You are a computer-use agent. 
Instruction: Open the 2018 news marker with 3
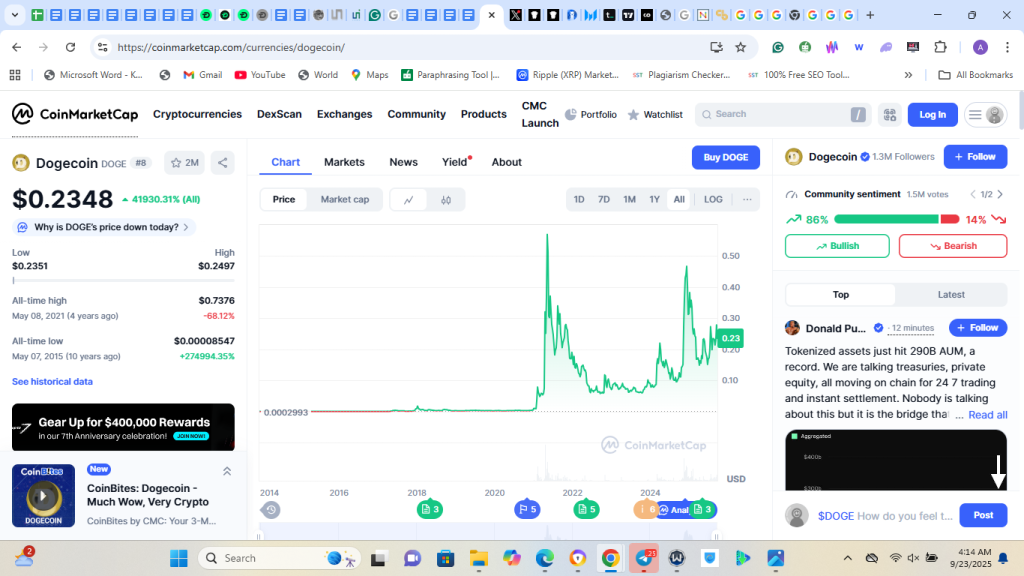point(430,509)
